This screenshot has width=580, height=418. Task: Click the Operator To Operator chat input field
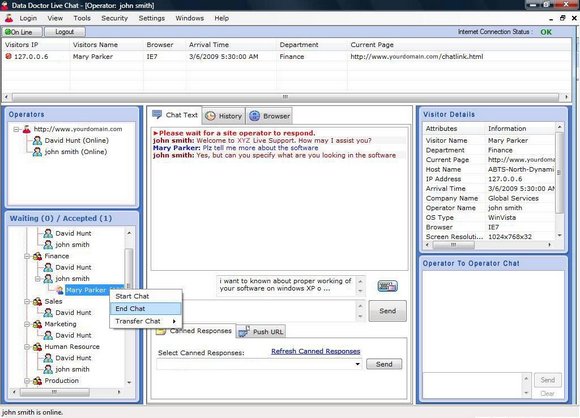point(472,385)
